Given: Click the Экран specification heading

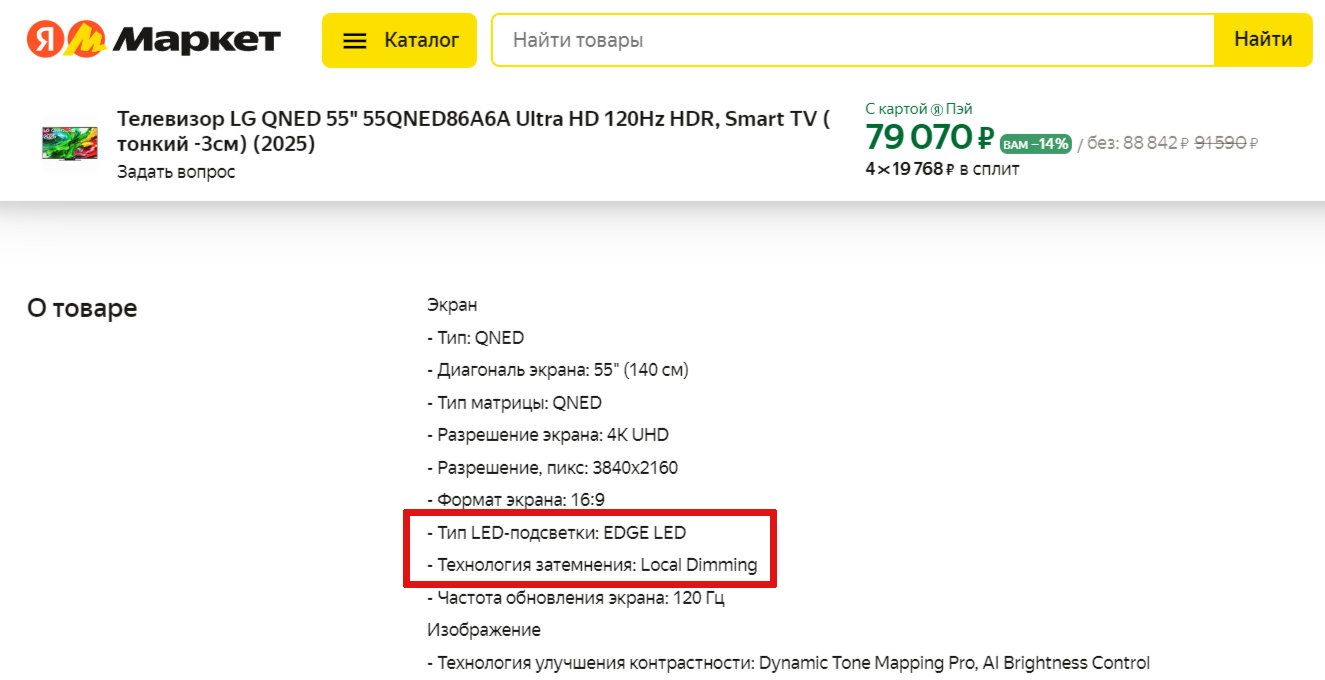Looking at the screenshot, I should (452, 305).
